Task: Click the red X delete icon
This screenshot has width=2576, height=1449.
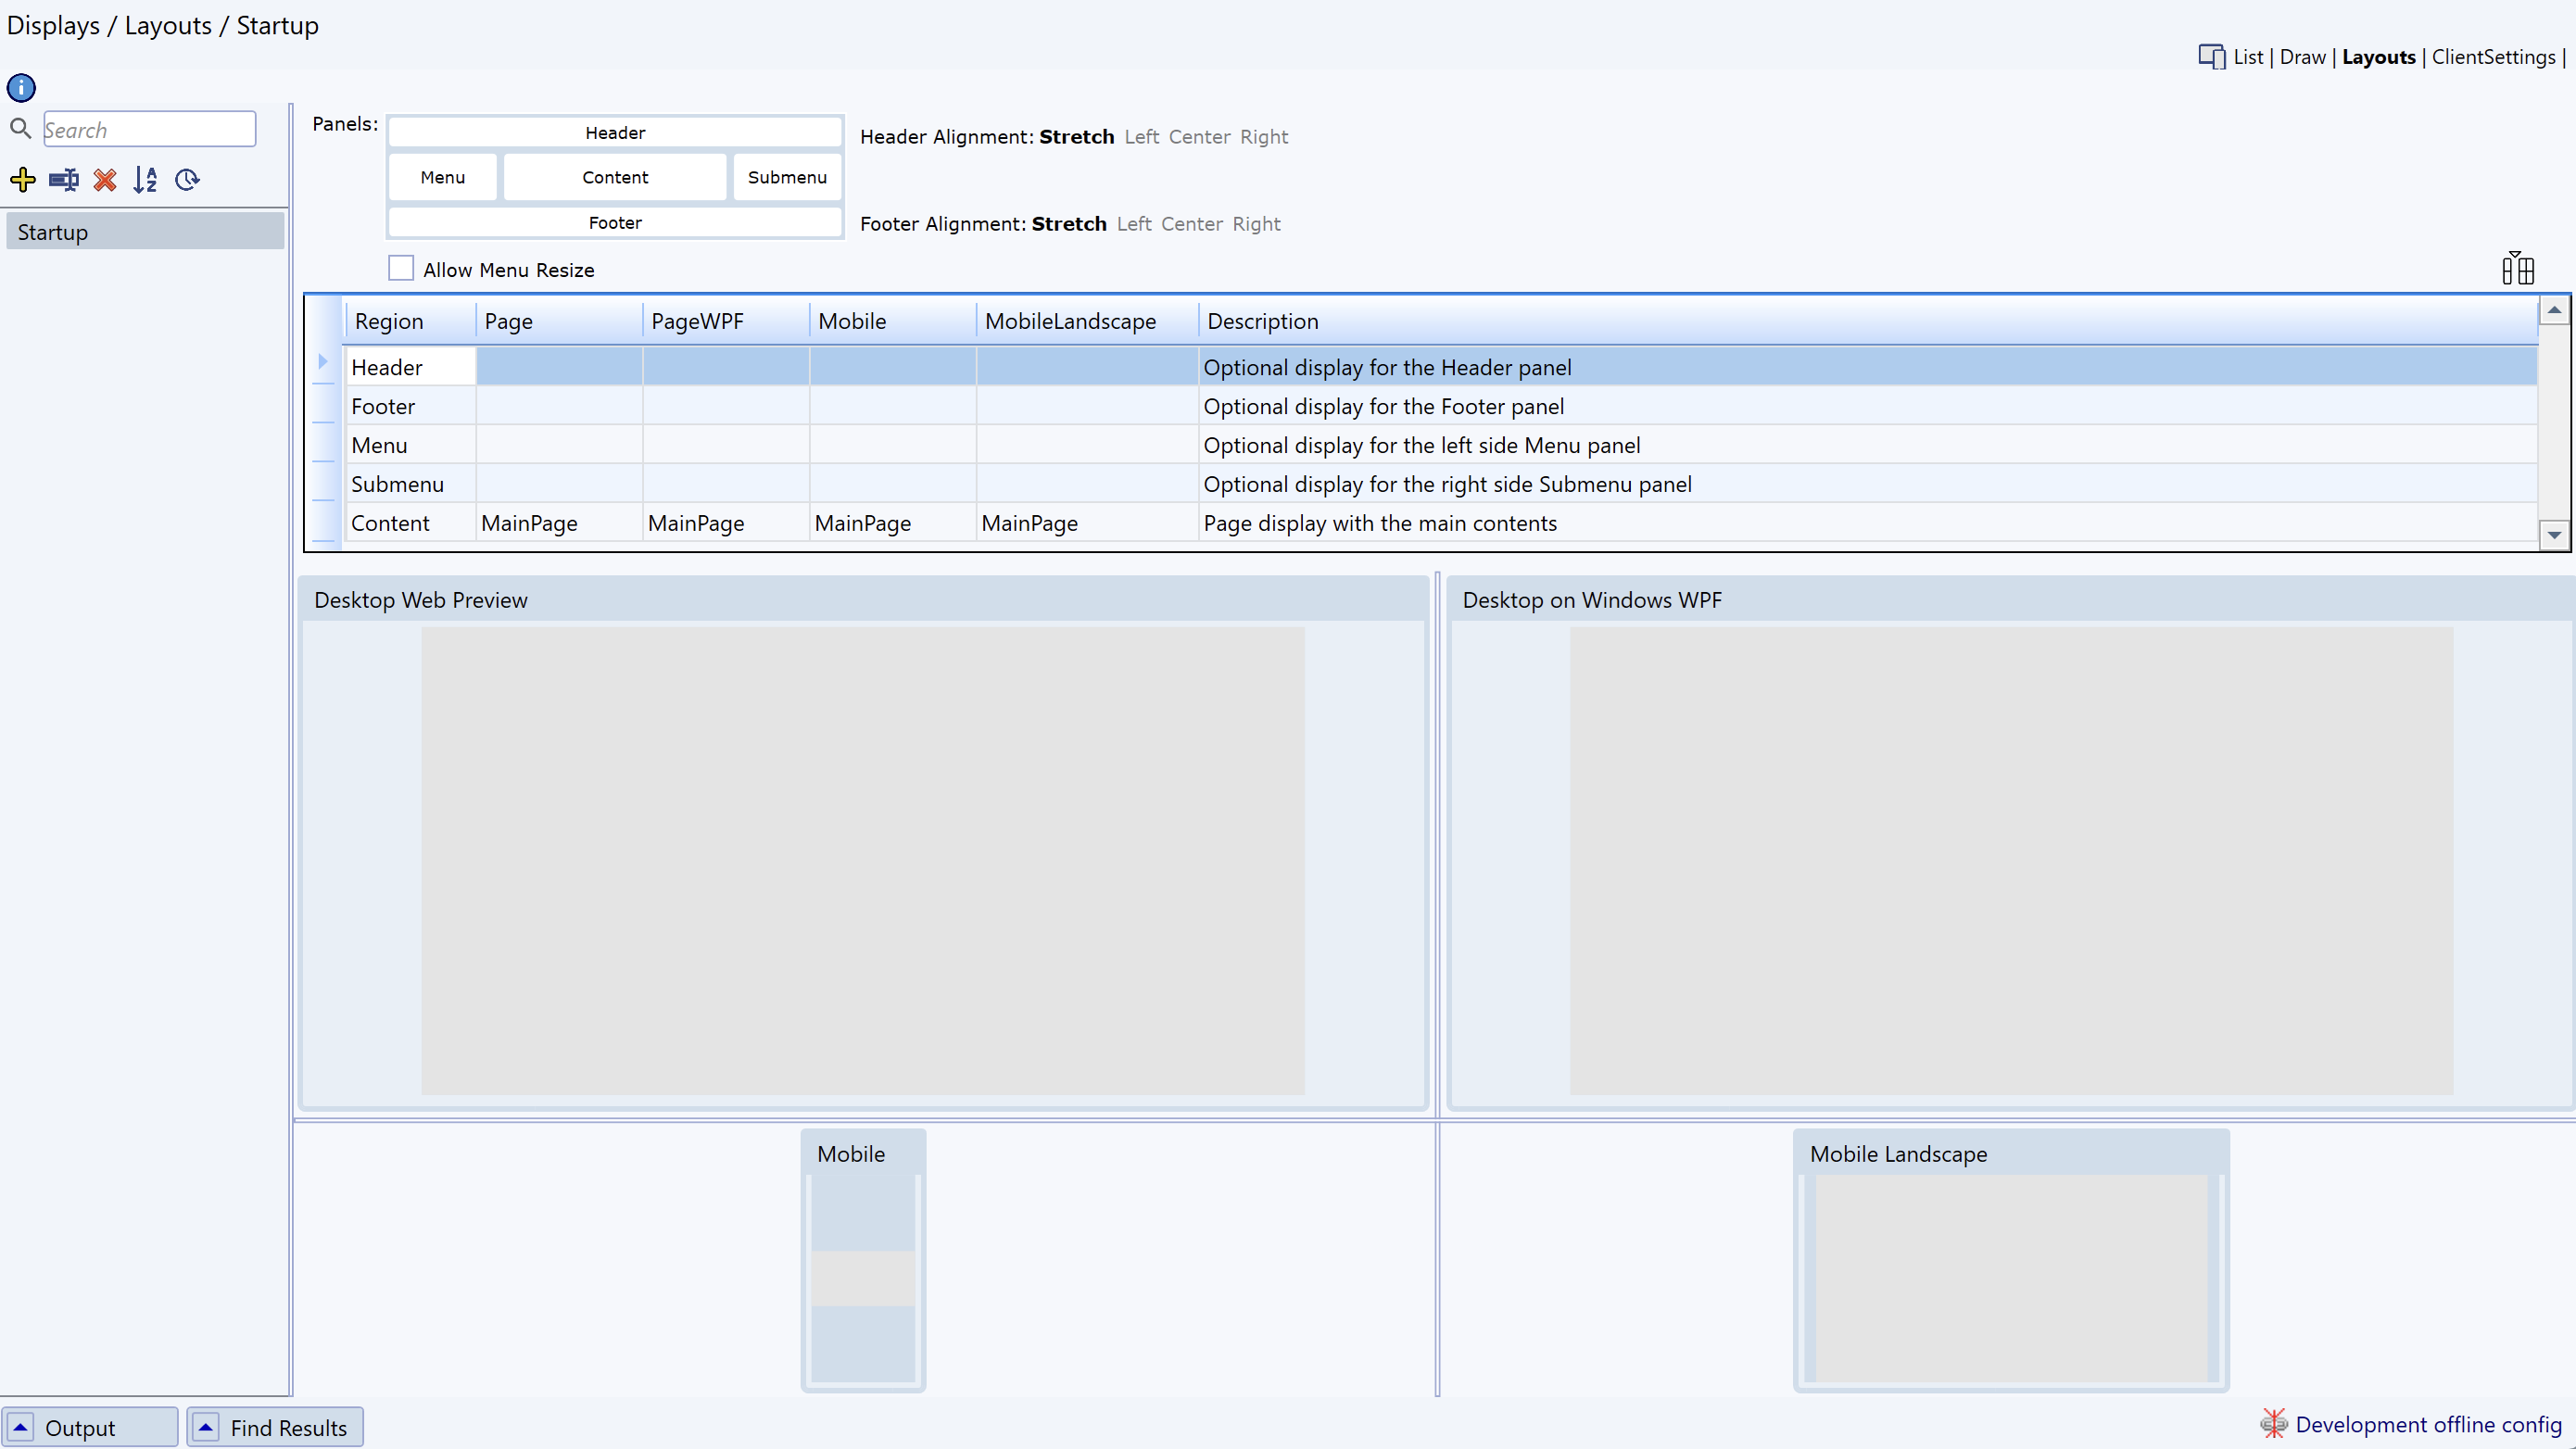Action: (x=105, y=180)
